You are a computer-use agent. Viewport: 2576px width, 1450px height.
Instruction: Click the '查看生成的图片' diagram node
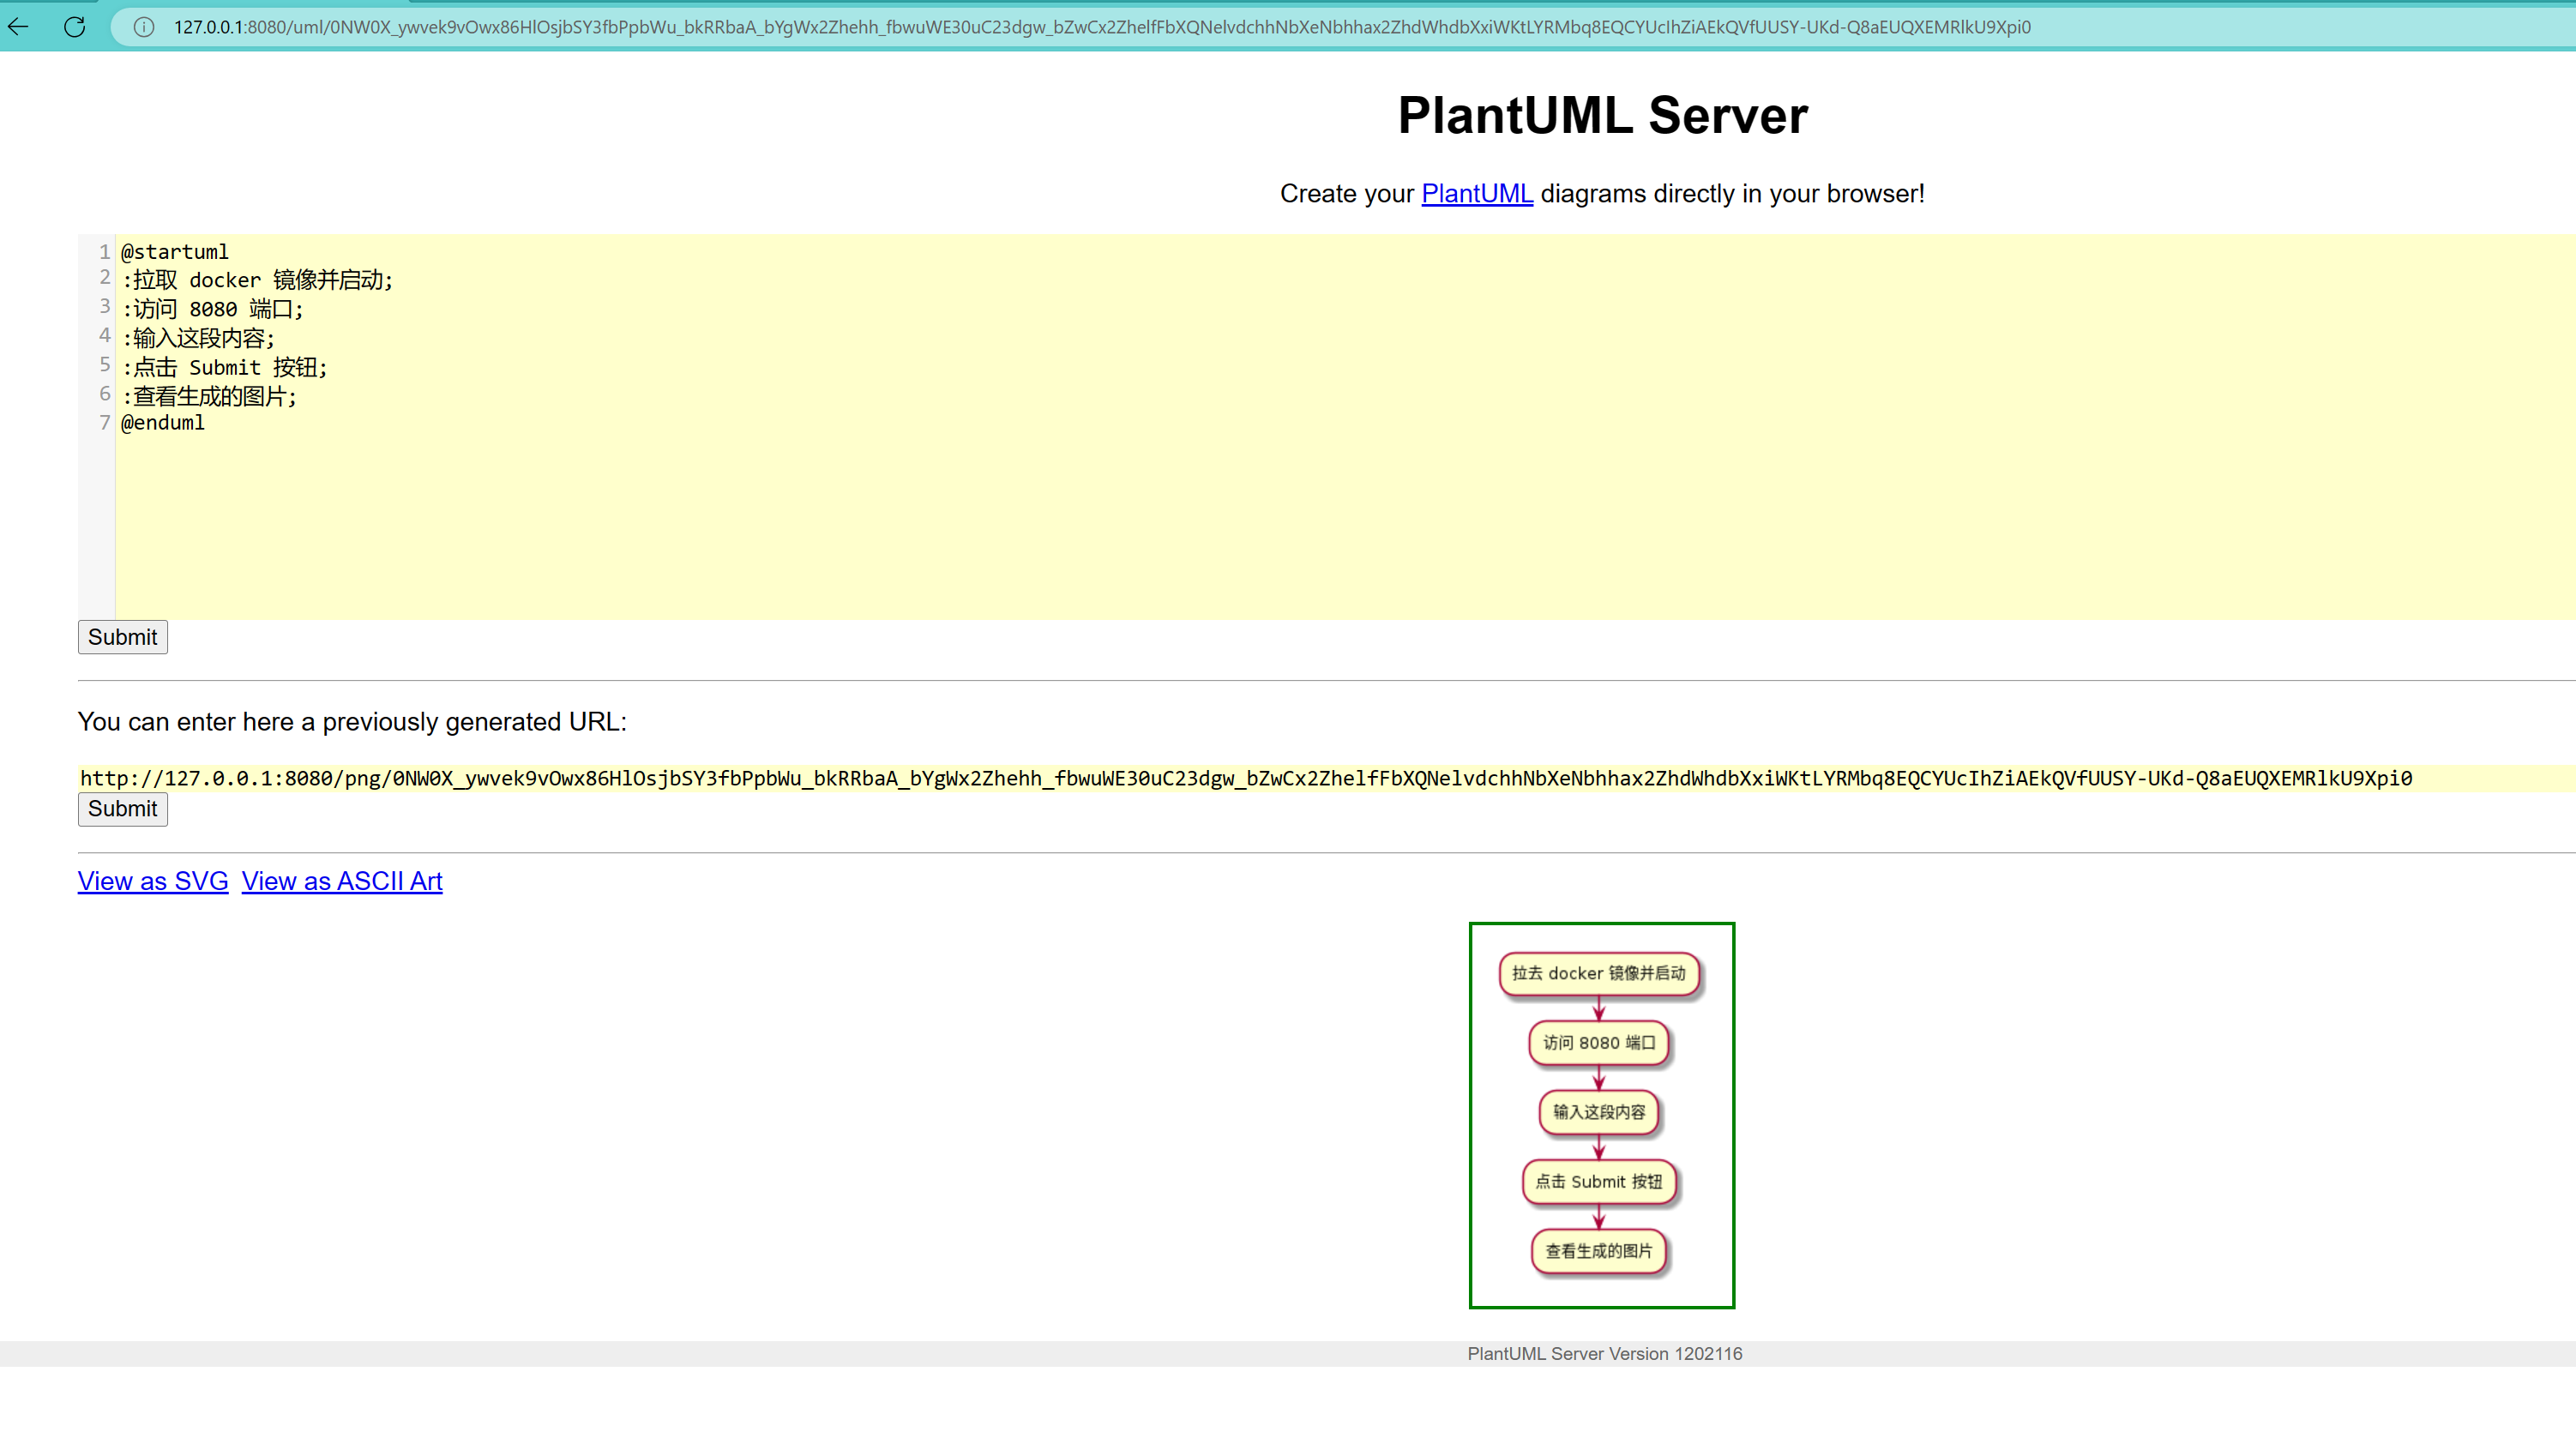click(1598, 1251)
